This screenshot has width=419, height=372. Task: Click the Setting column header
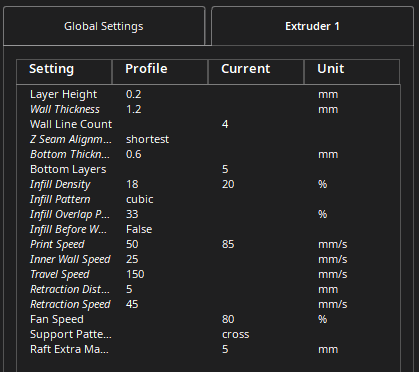[64, 72]
